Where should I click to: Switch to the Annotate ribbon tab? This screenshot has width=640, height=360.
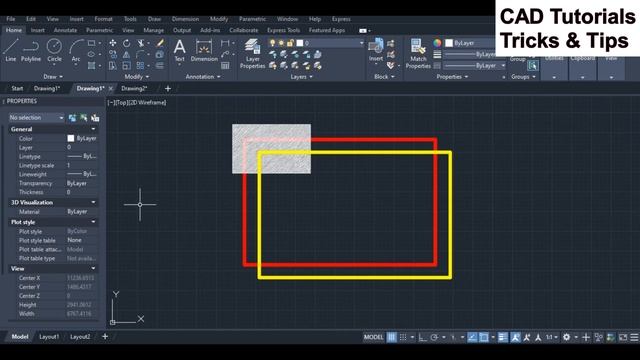(x=65, y=30)
